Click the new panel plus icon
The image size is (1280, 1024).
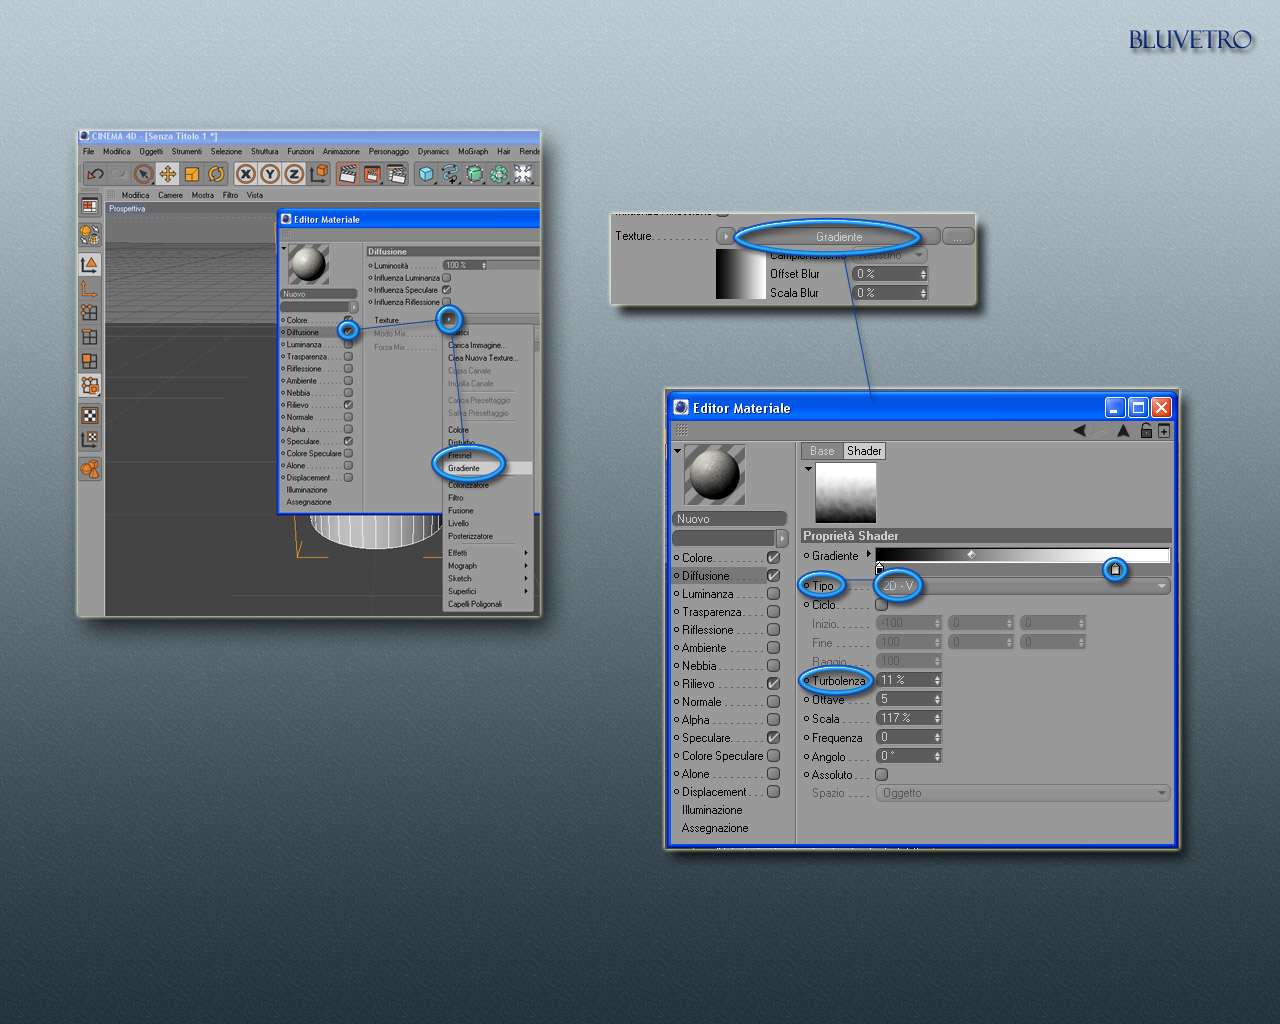pos(1164,431)
